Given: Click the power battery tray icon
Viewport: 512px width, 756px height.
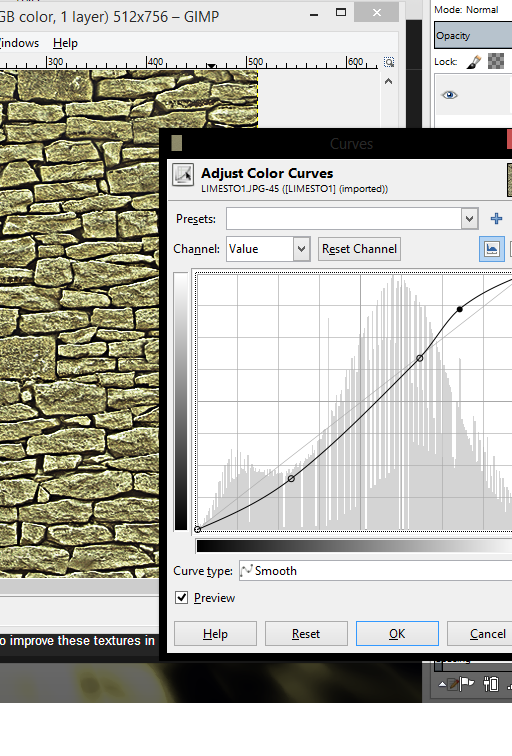Looking at the screenshot, I should pyautogui.click(x=491, y=684).
